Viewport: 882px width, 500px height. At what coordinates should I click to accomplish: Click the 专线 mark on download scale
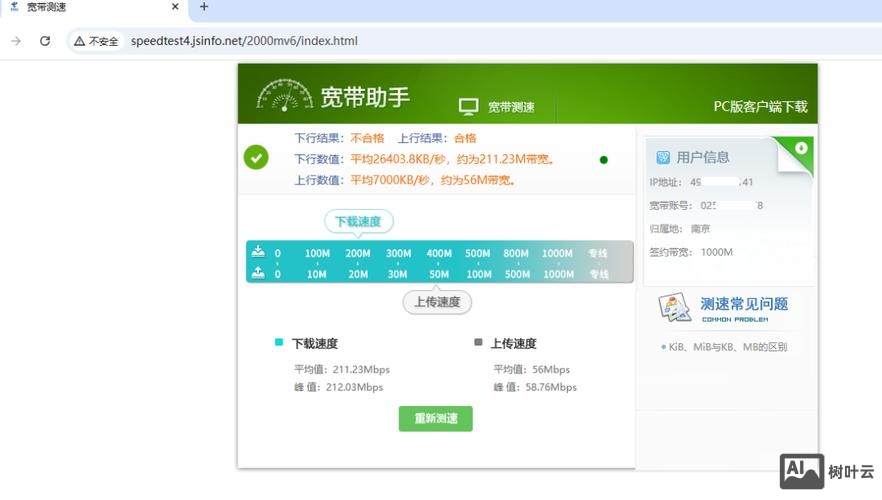pyautogui.click(x=598, y=254)
